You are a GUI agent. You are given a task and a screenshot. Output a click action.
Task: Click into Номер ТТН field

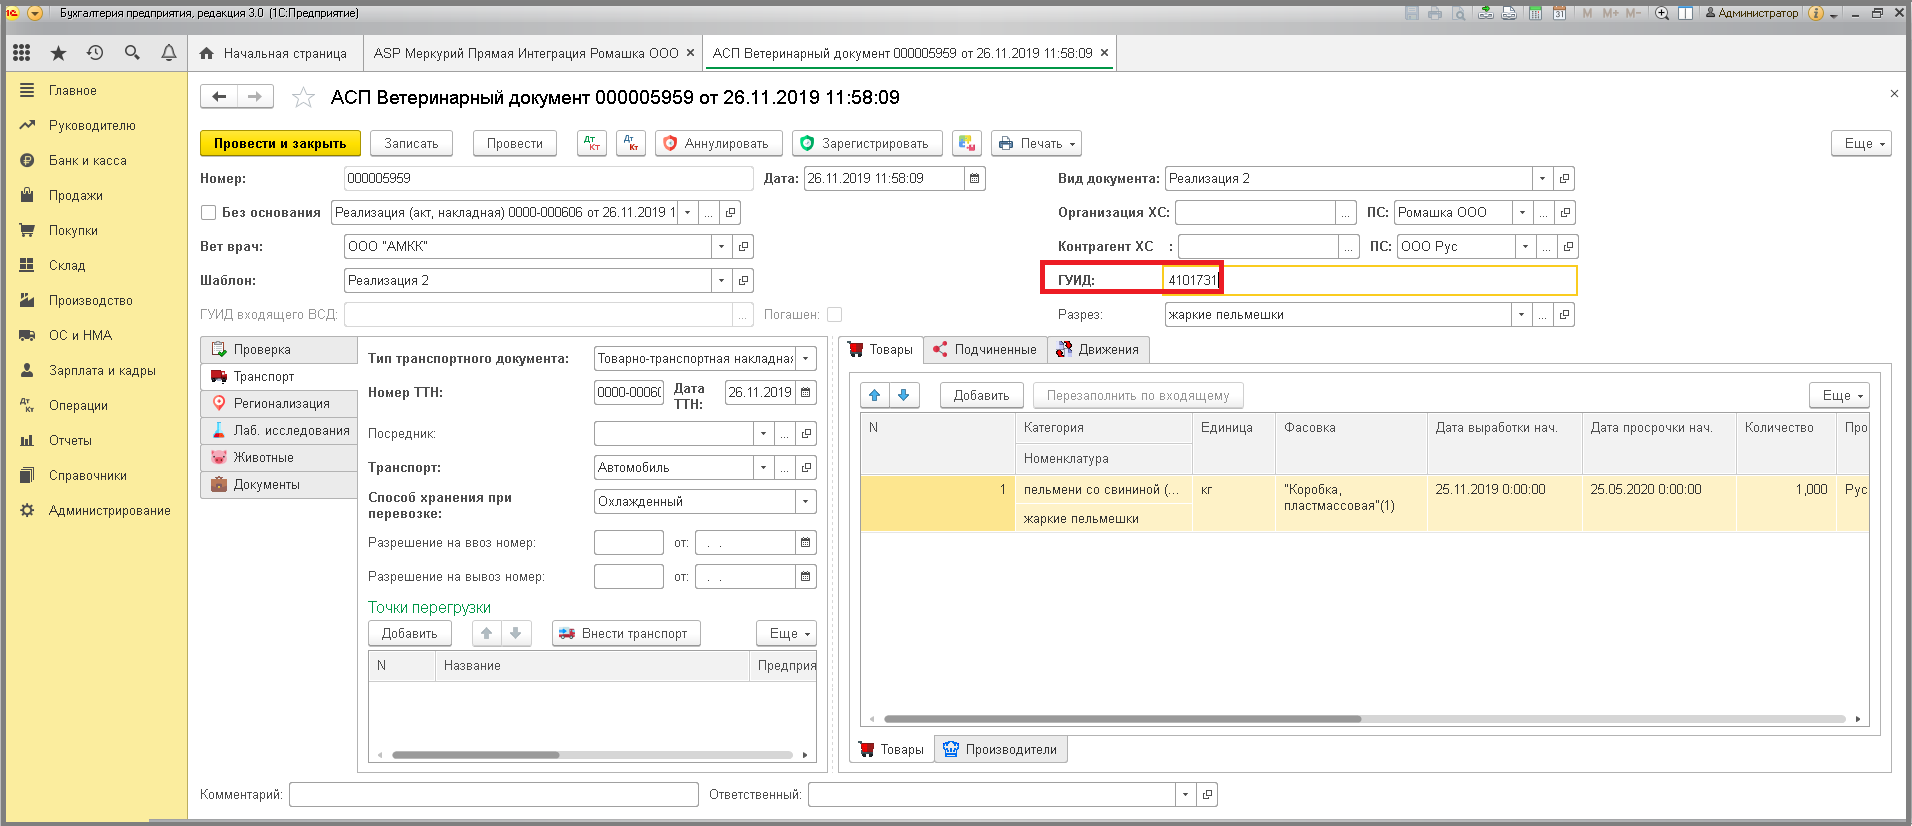pos(629,392)
